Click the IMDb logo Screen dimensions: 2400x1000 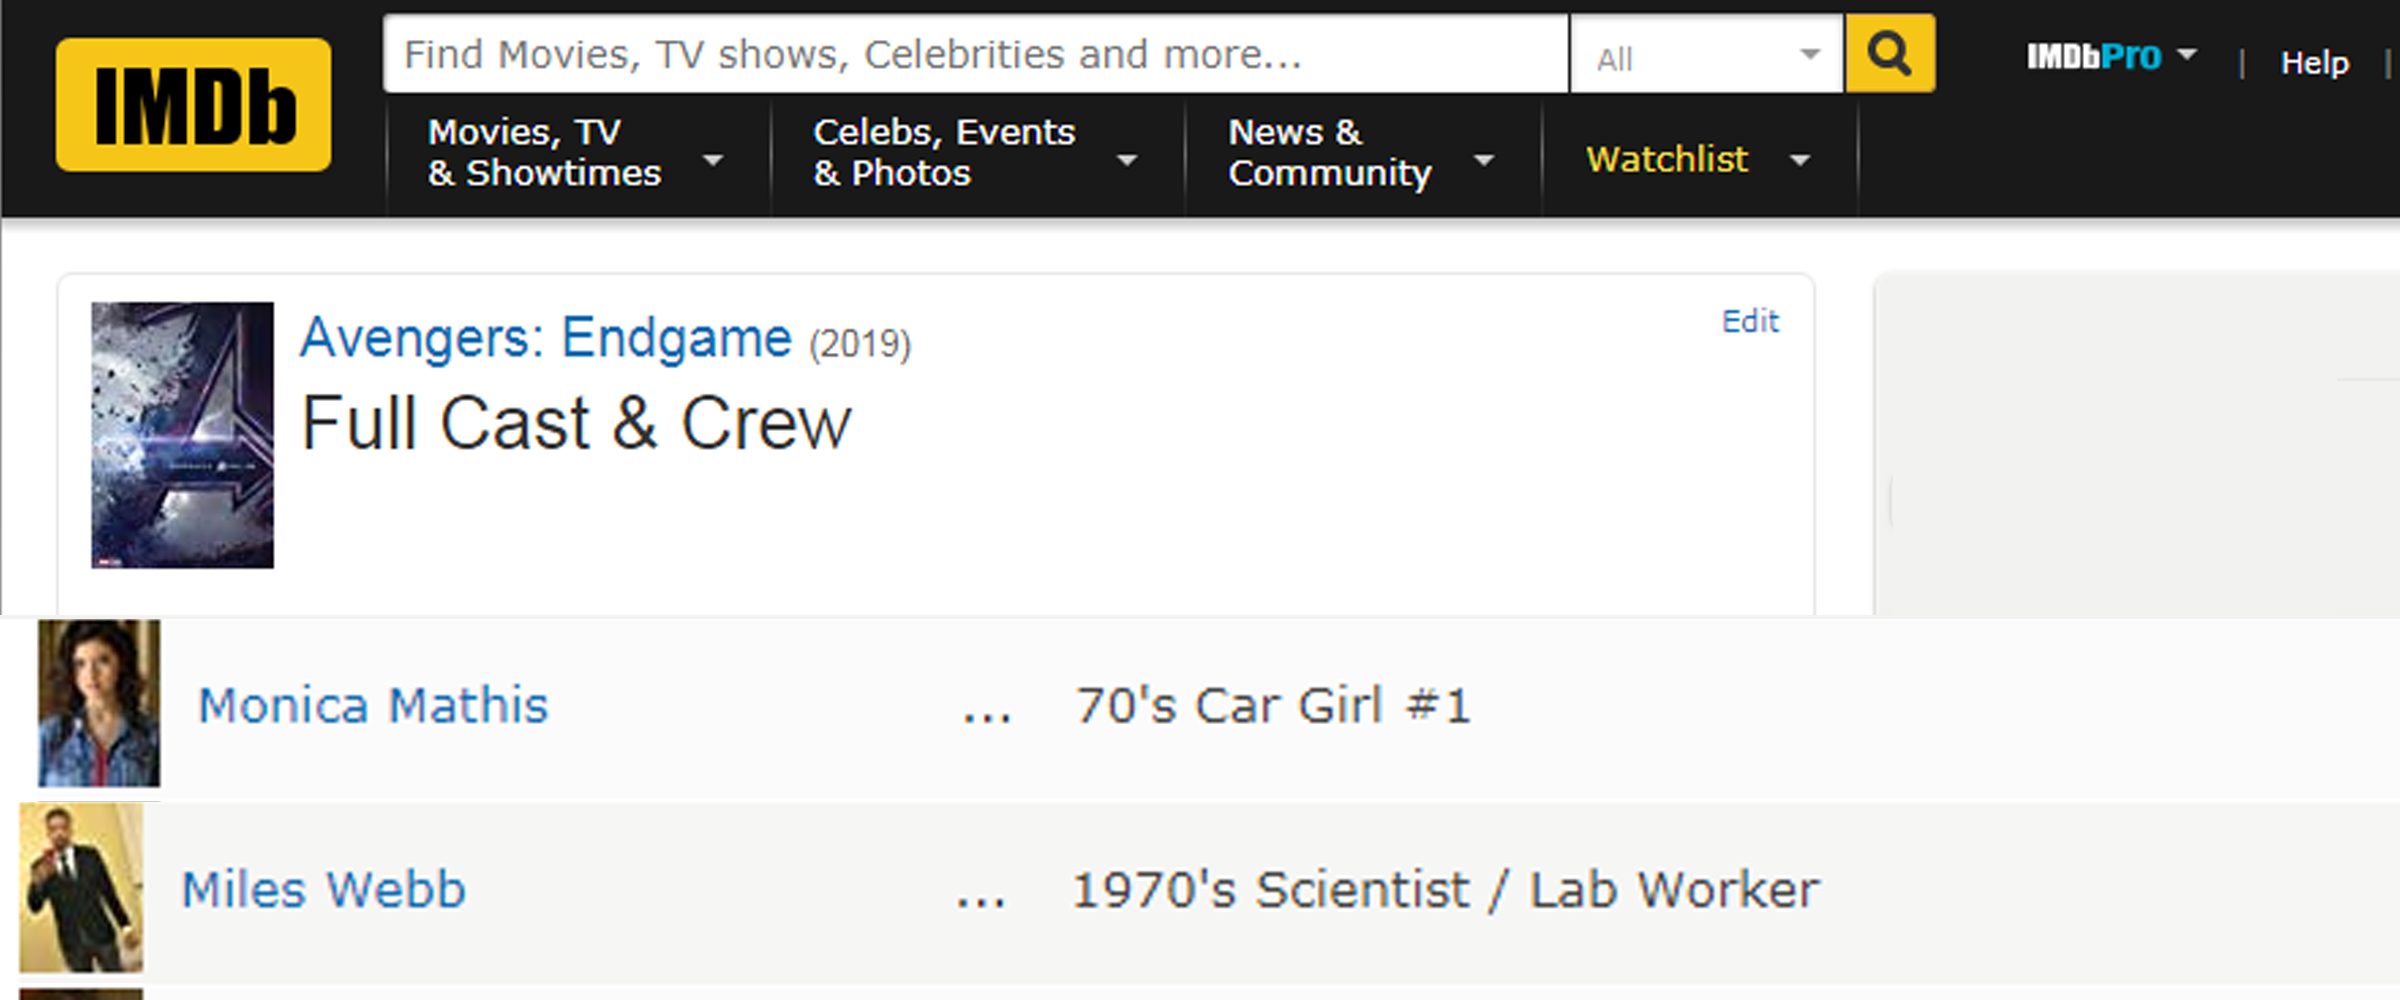(x=193, y=105)
